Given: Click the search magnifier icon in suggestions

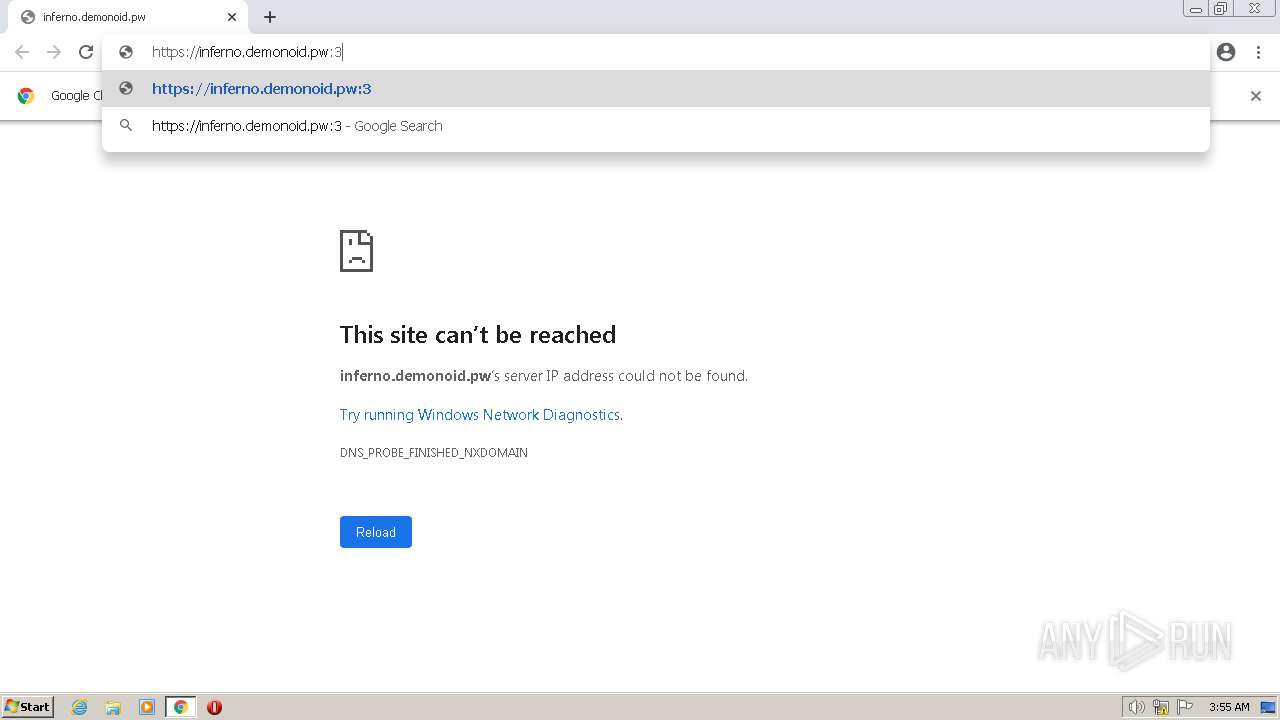Looking at the screenshot, I should click(x=126, y=126).
